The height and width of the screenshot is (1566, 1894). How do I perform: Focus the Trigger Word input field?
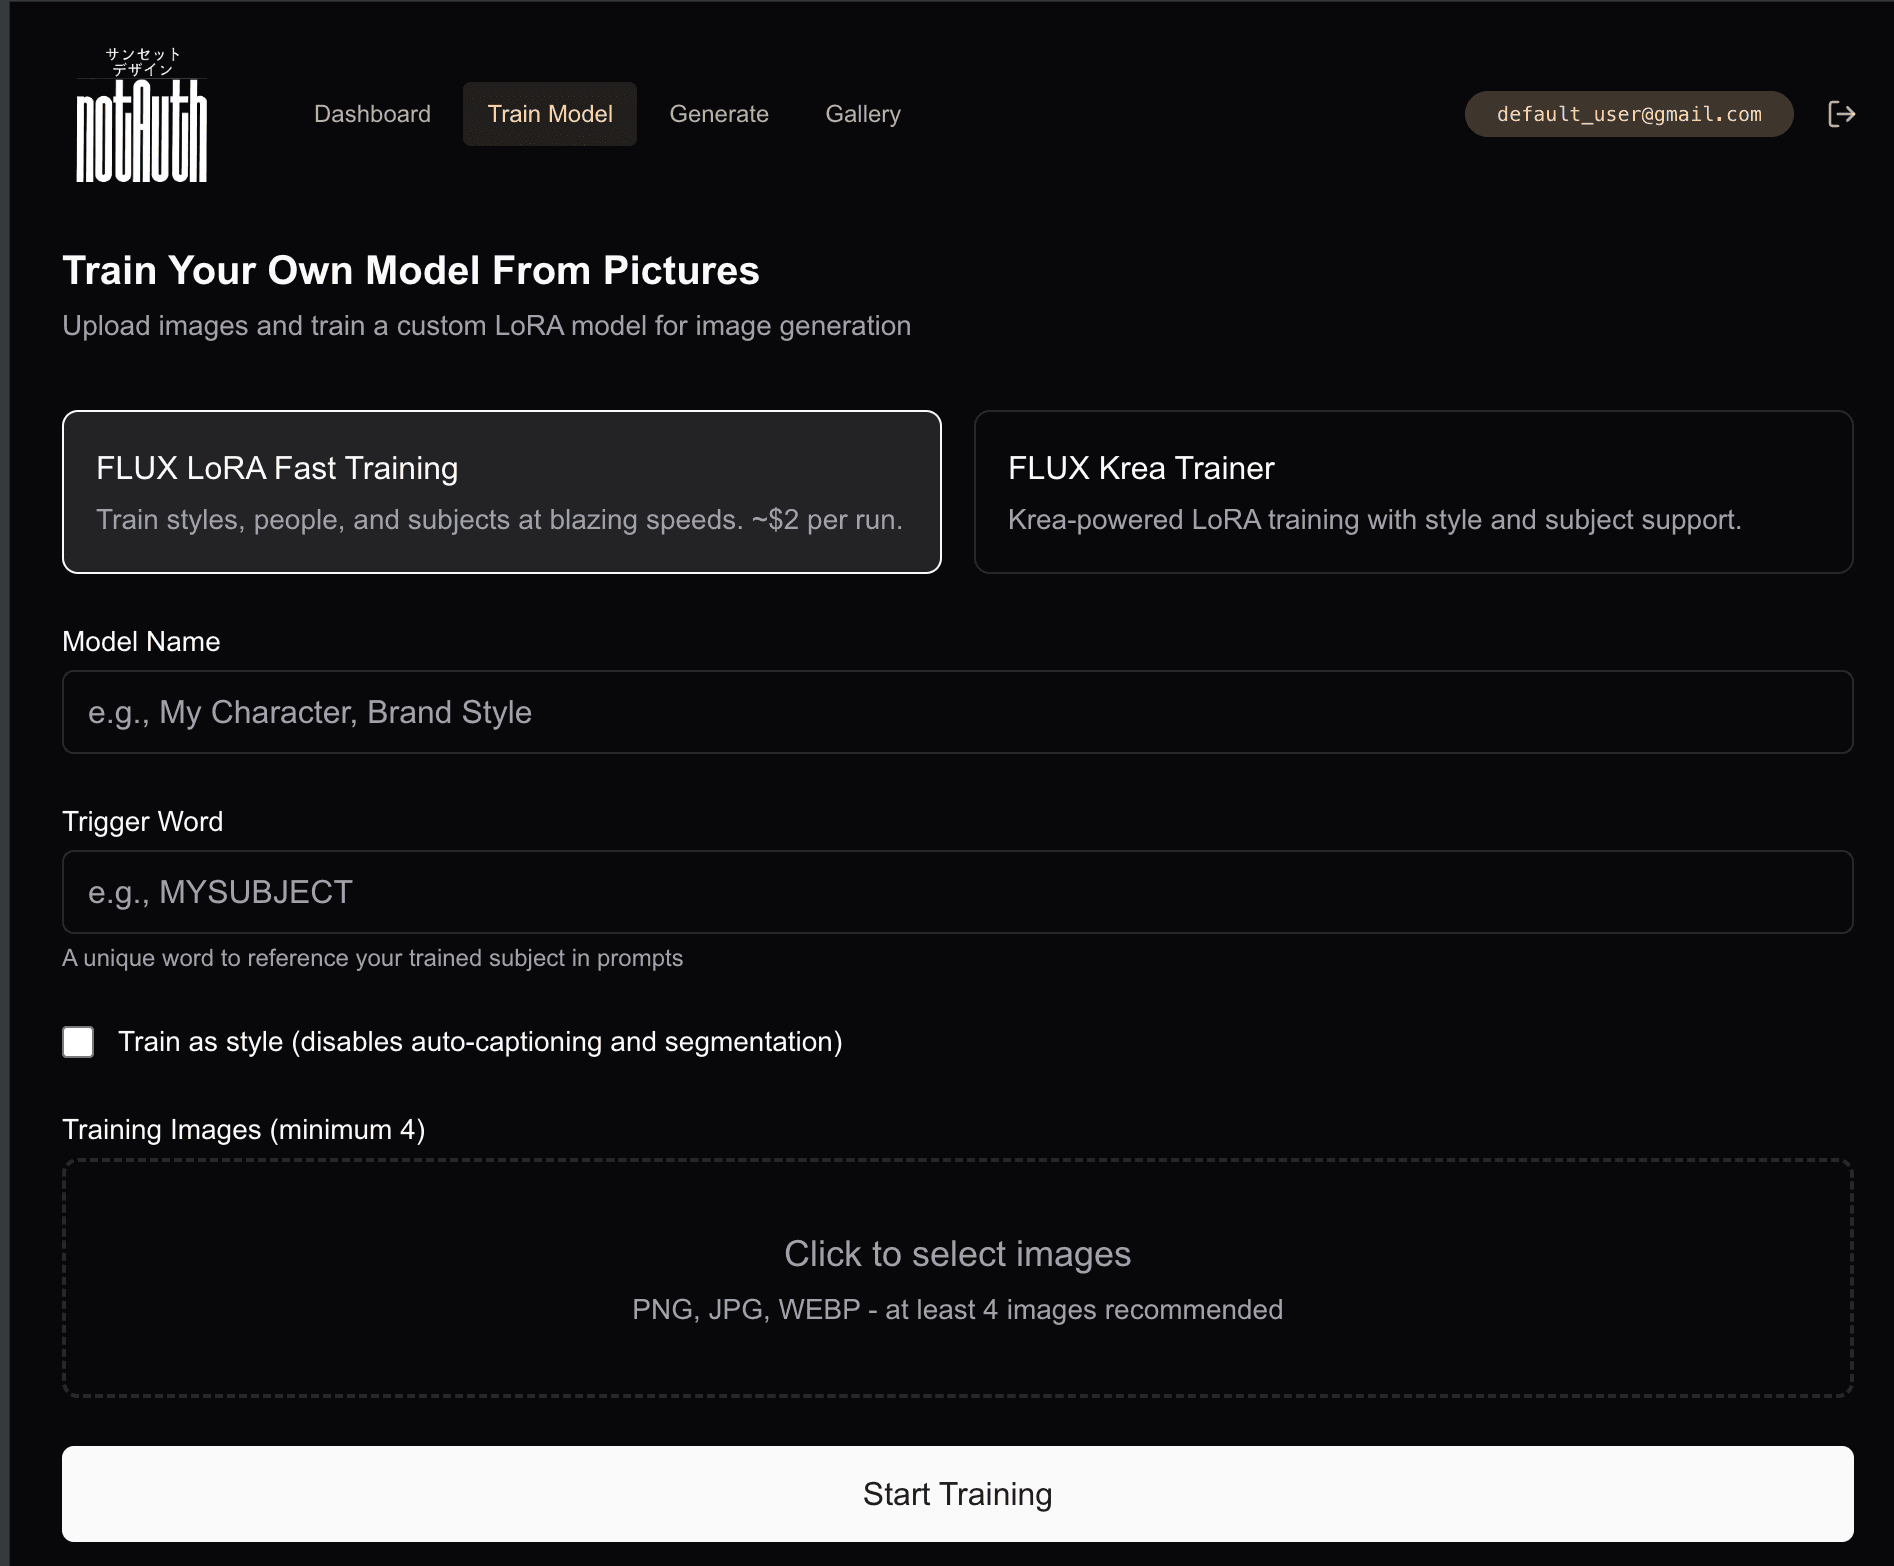click(958, 892)
